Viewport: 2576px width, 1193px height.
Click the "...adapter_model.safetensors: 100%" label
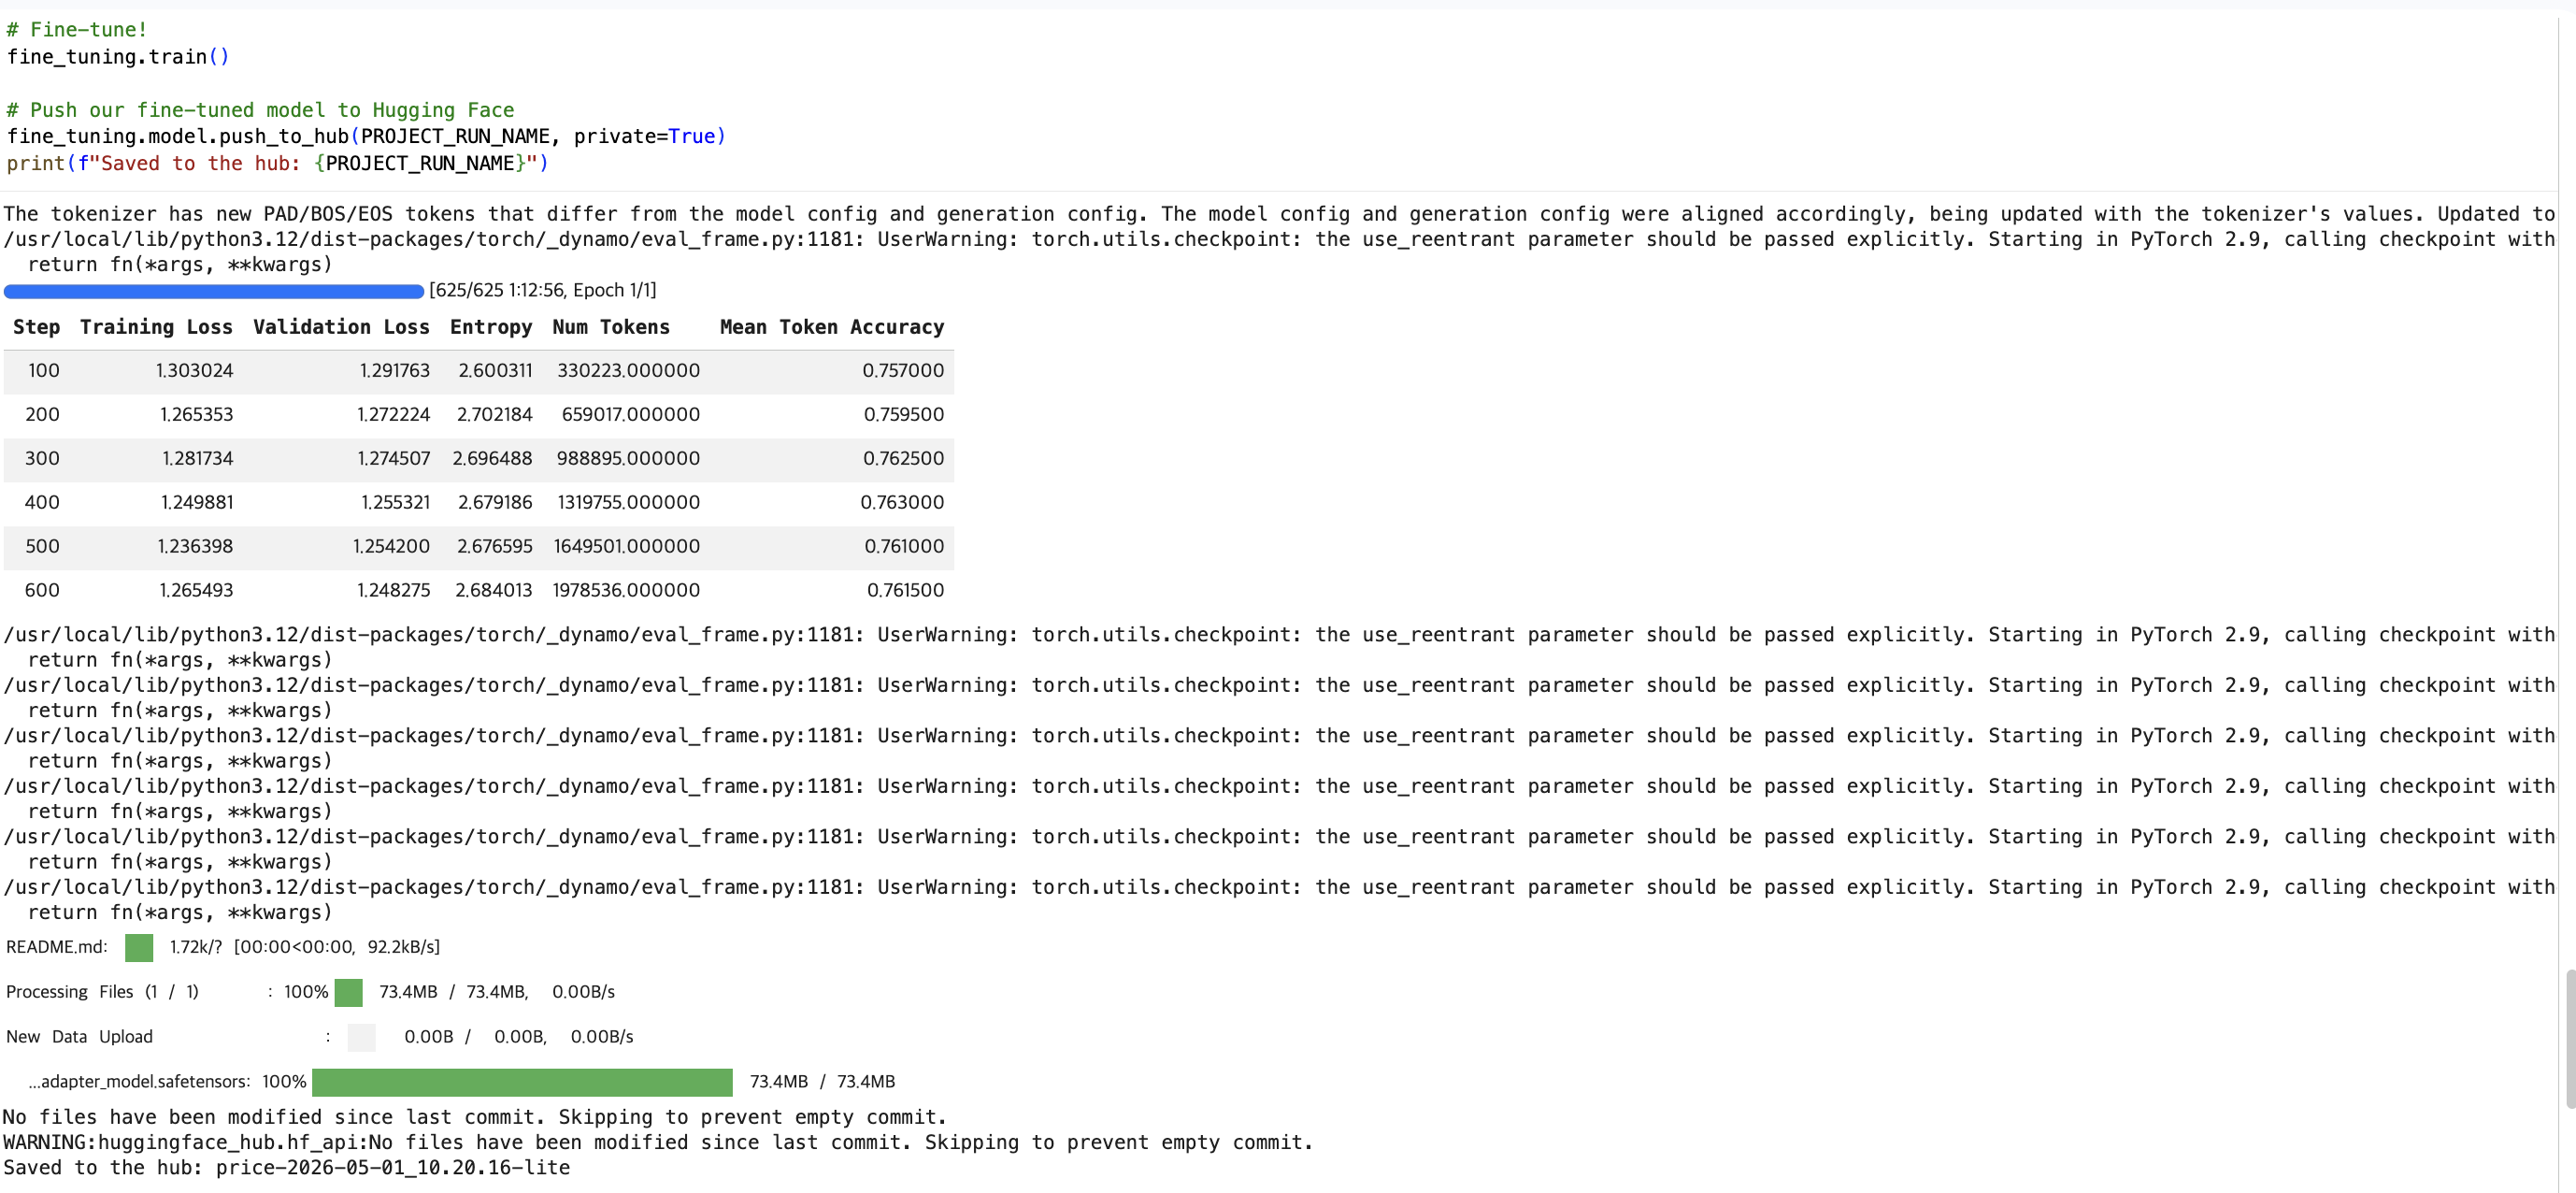point(167,1082)
